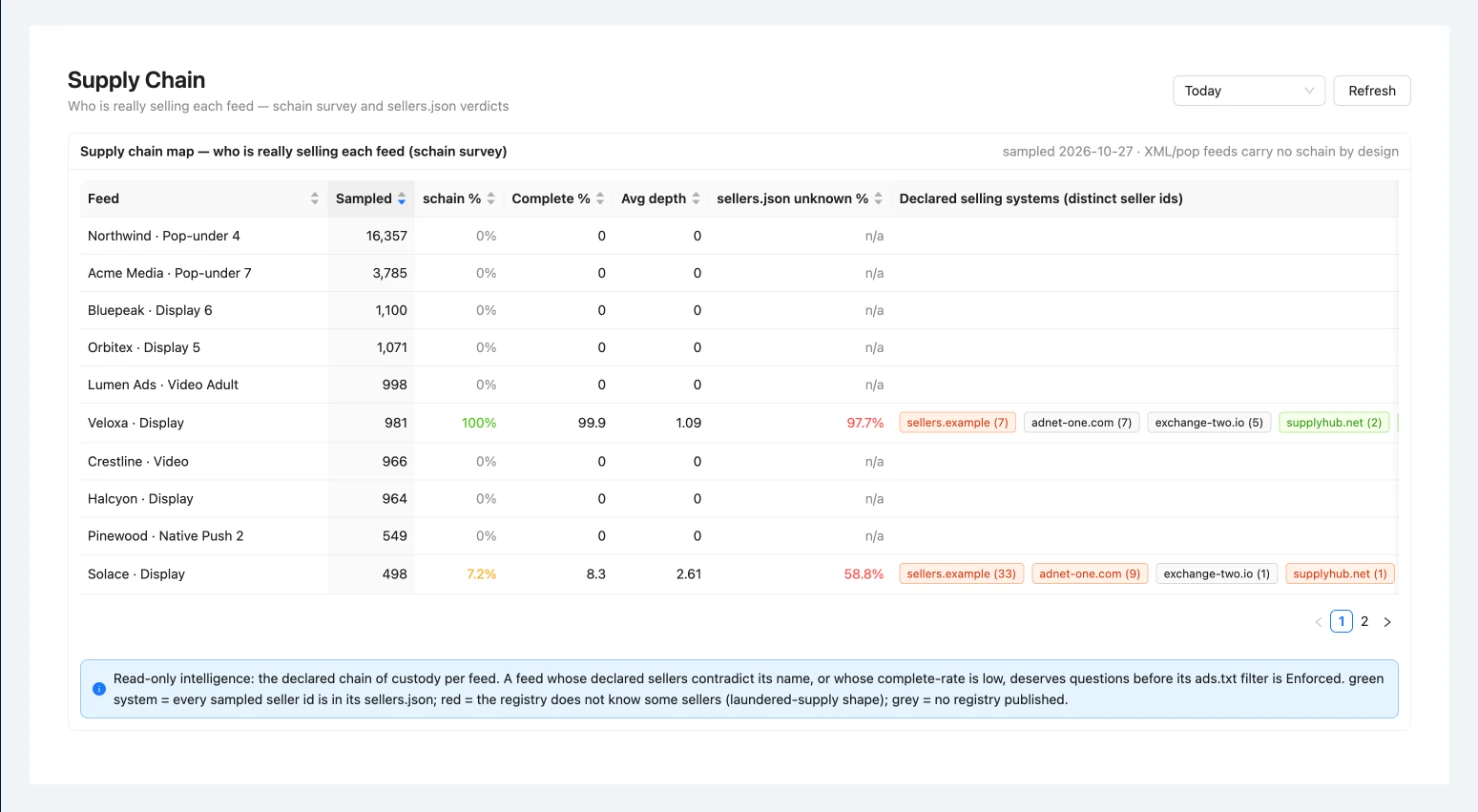Click supplyhub.net (2) tag in Veloxa row
1478x812 pixels.
pyautogui.click(x=1335, y=423)
